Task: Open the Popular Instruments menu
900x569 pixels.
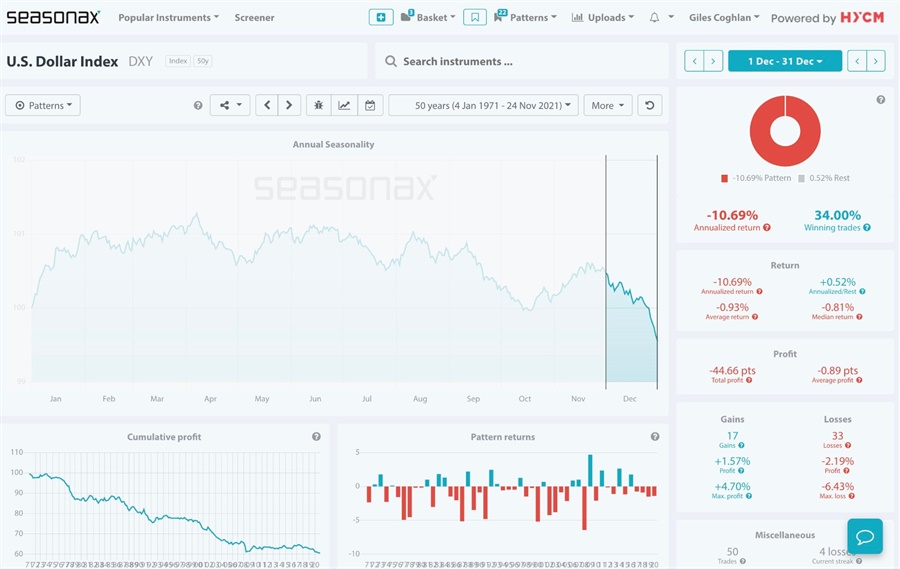Action: click(x=169, y=17)
